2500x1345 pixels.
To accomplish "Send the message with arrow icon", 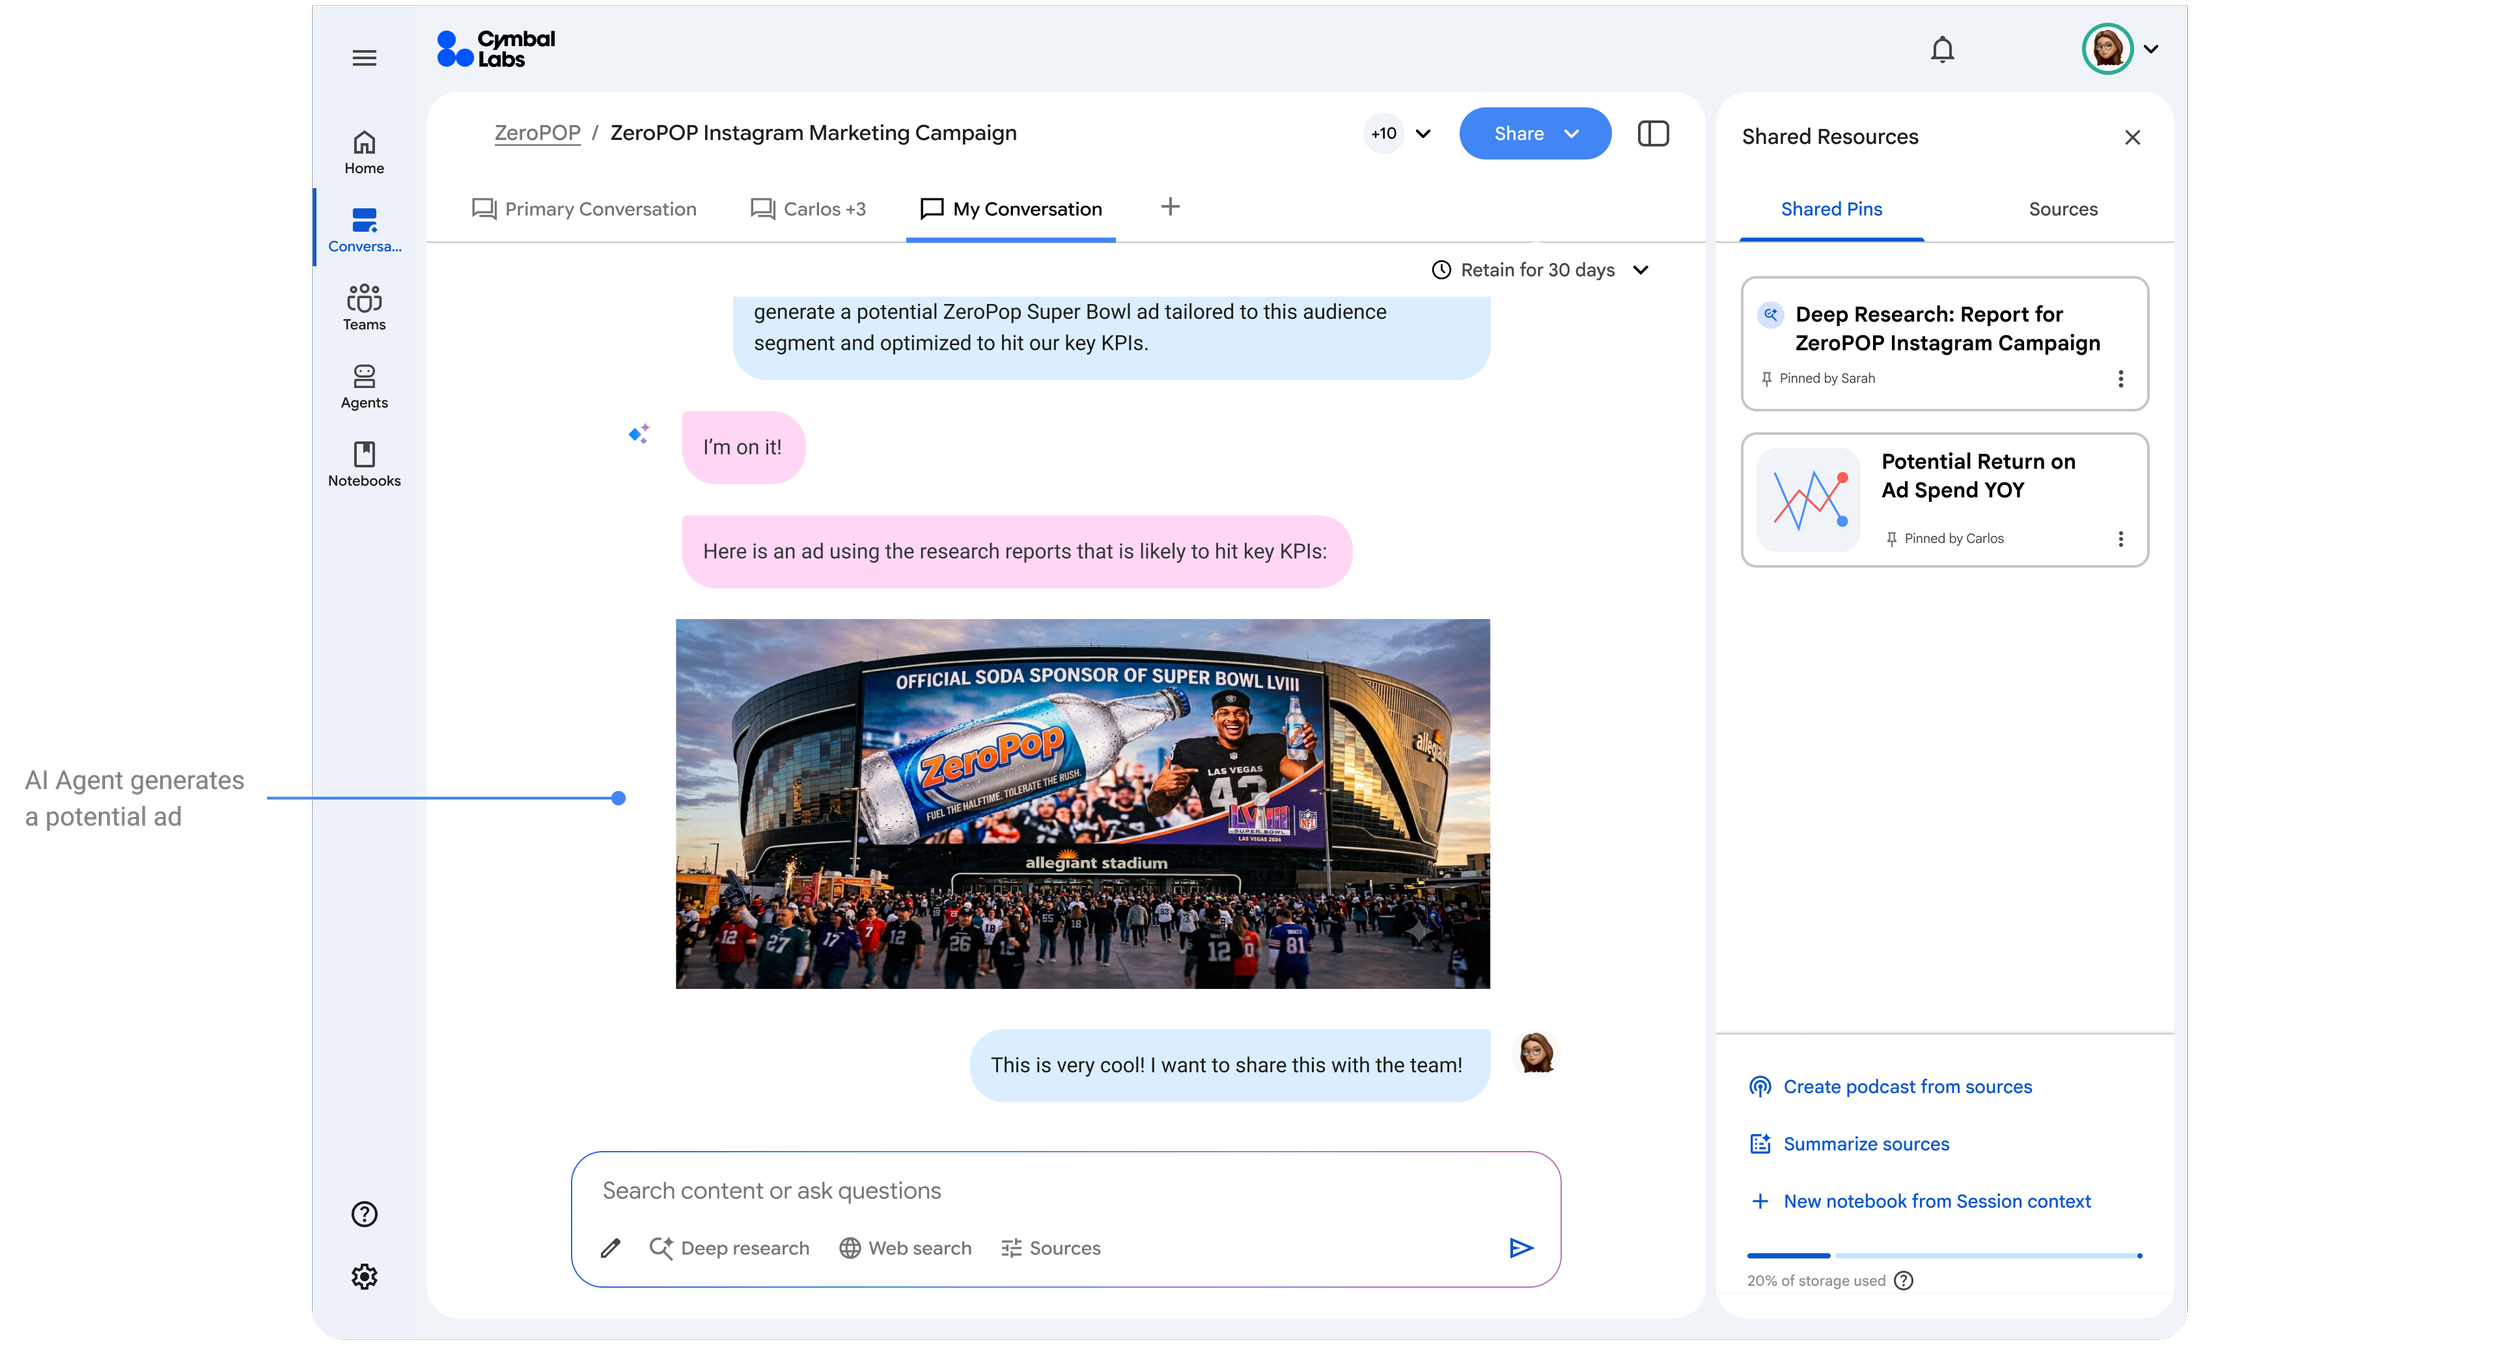I will (x=1521, y=1248).
